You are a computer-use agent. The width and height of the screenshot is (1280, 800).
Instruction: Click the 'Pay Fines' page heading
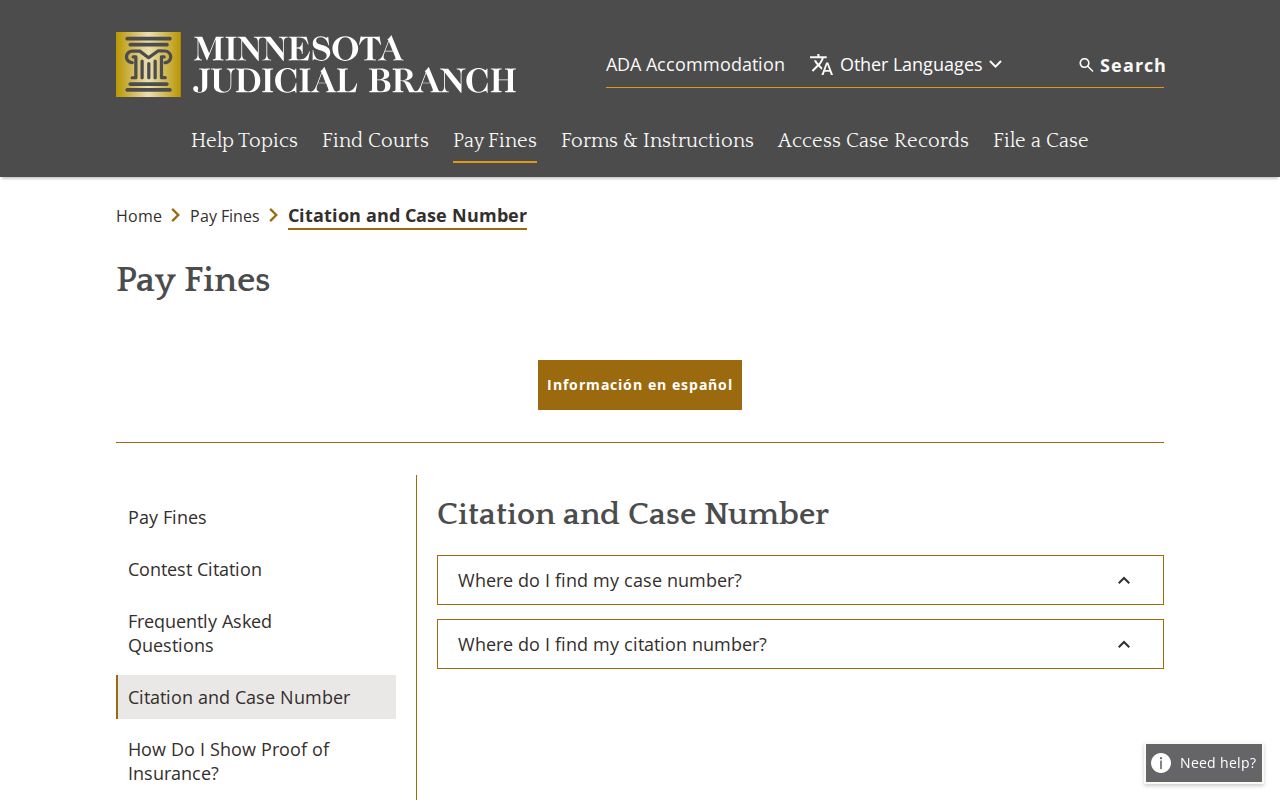[x=193, y=280]
